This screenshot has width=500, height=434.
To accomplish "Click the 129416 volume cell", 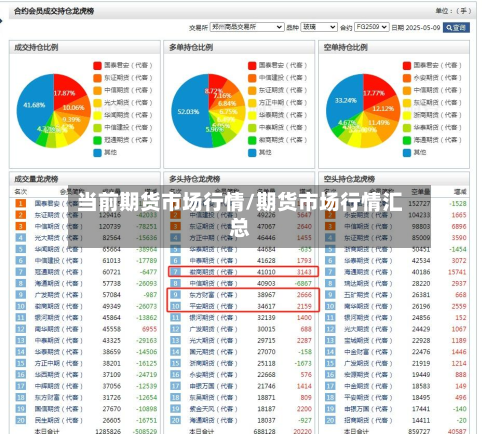I will pos(110,215).
